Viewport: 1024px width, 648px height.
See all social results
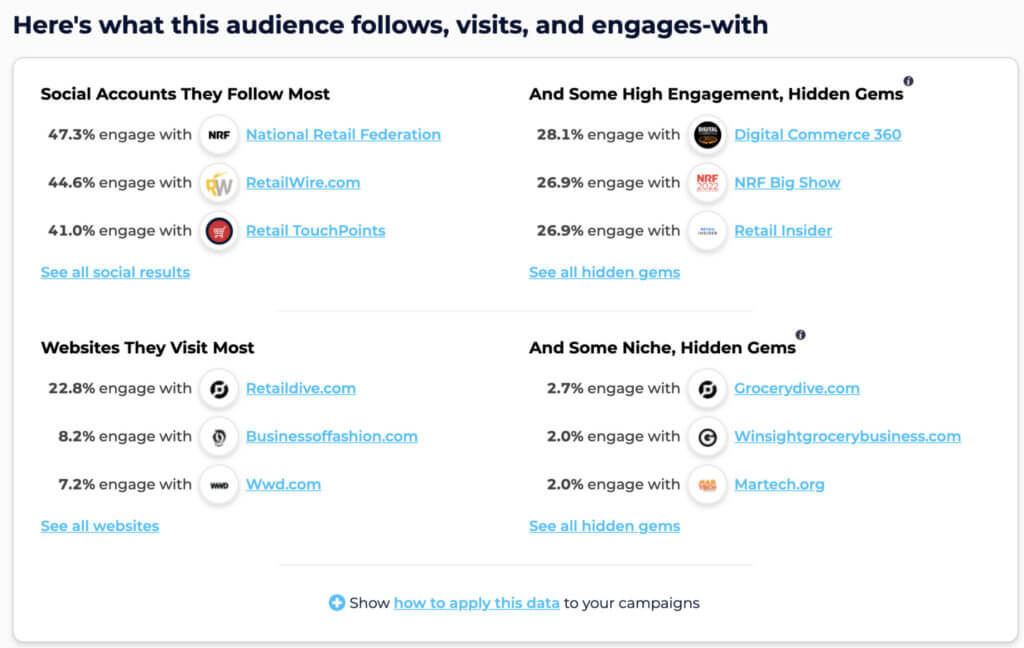coord(115,272)
